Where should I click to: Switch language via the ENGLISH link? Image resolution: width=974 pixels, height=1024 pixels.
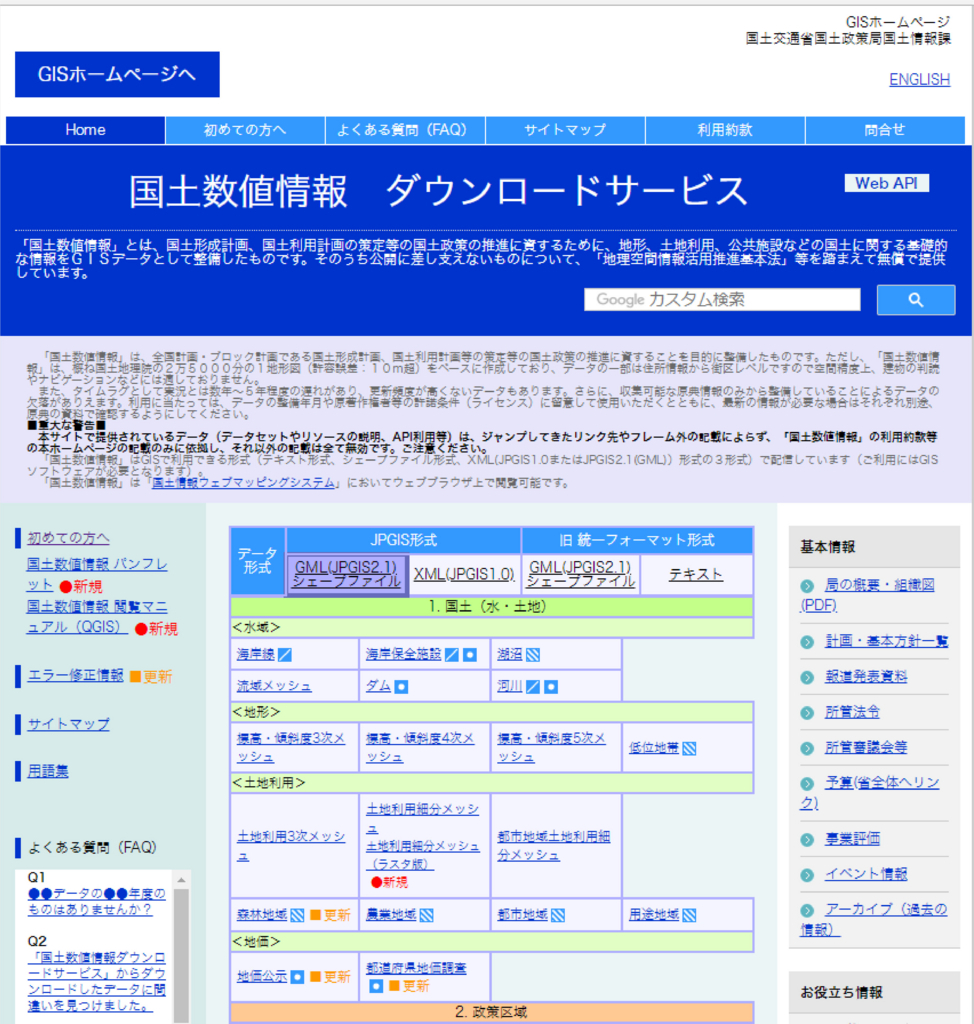(x=919, y=80)
